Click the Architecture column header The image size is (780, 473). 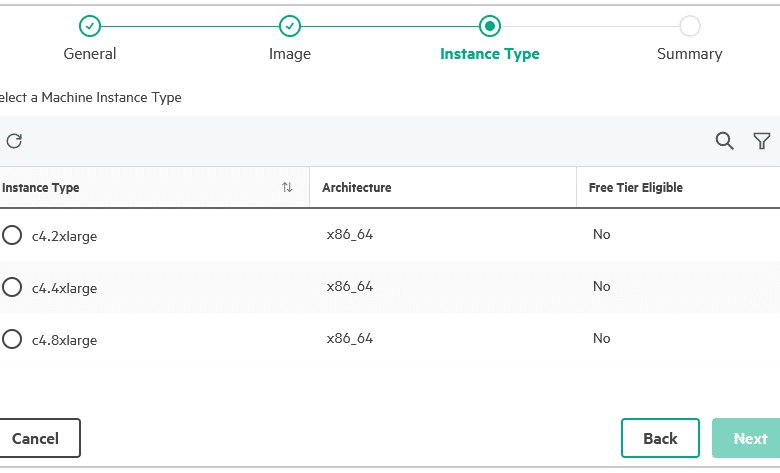(357, 188)
